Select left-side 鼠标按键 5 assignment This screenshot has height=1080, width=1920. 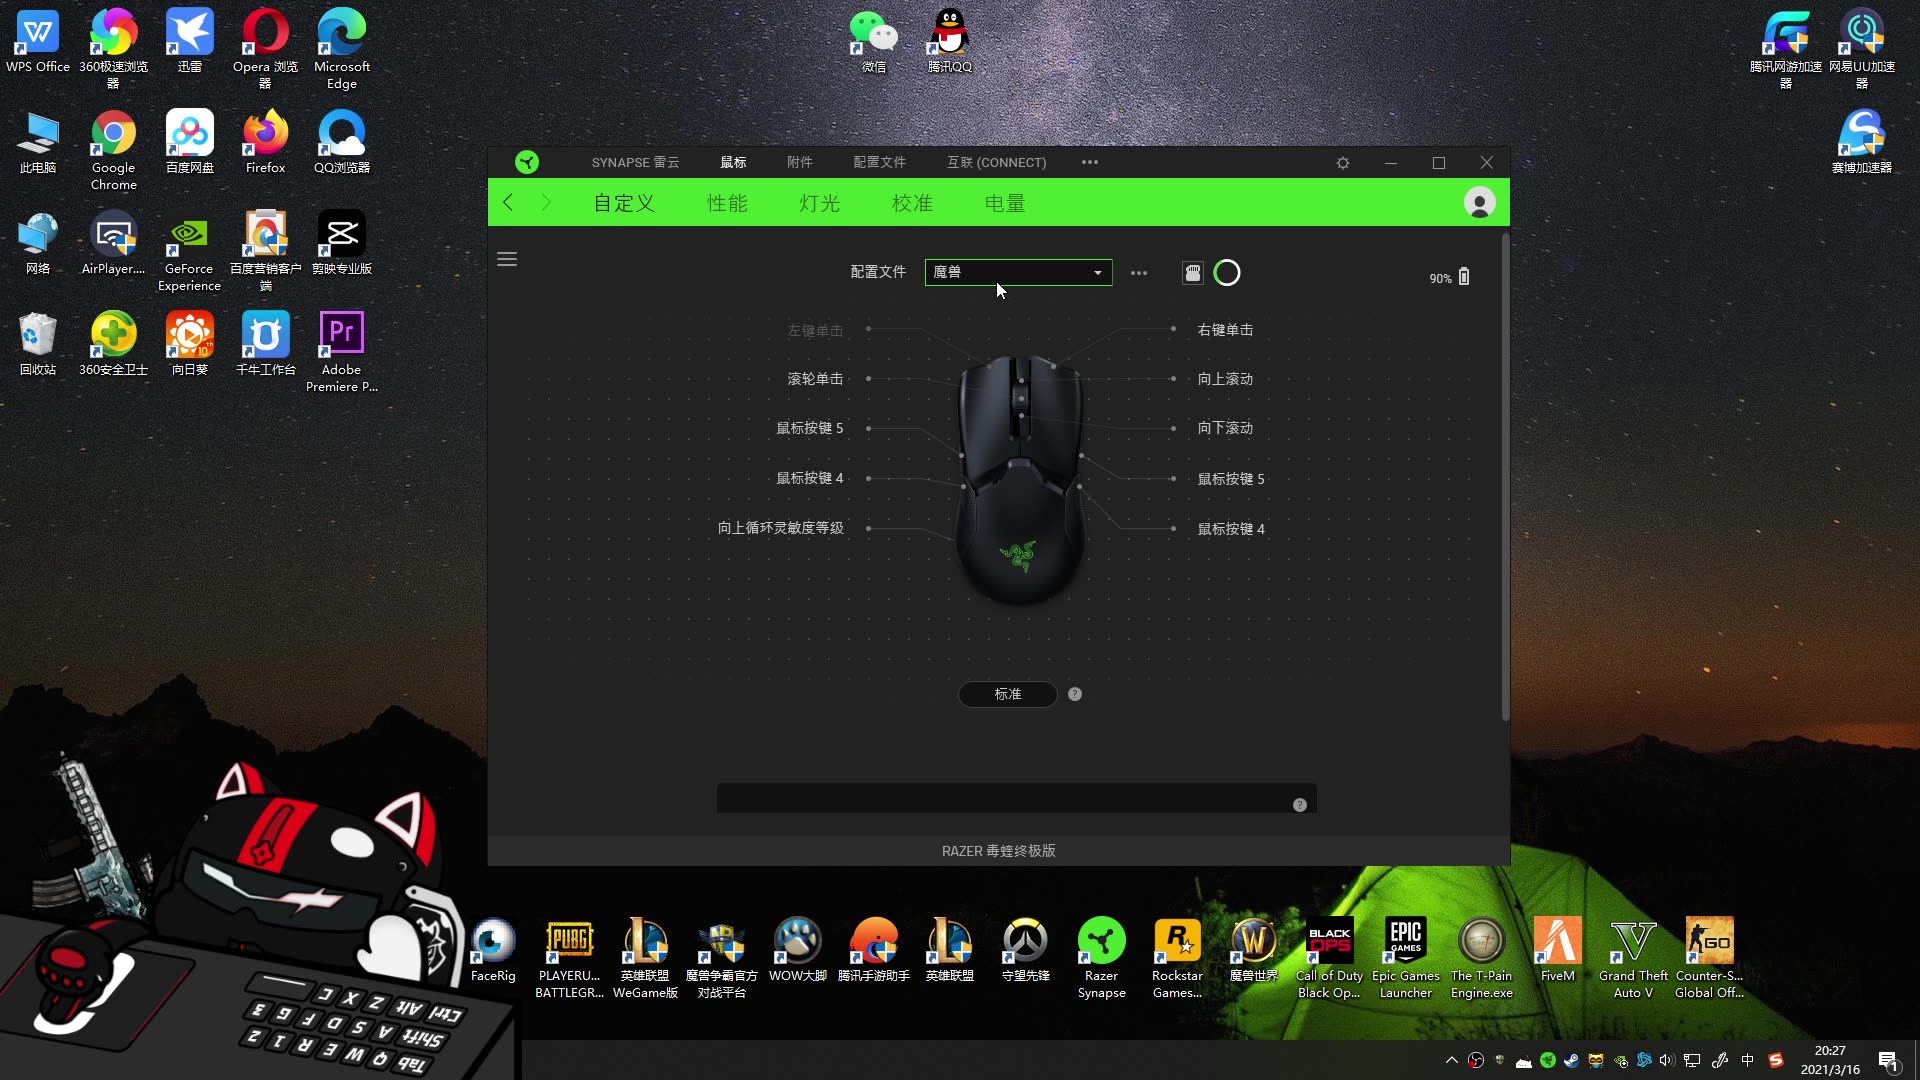[810, 428]
